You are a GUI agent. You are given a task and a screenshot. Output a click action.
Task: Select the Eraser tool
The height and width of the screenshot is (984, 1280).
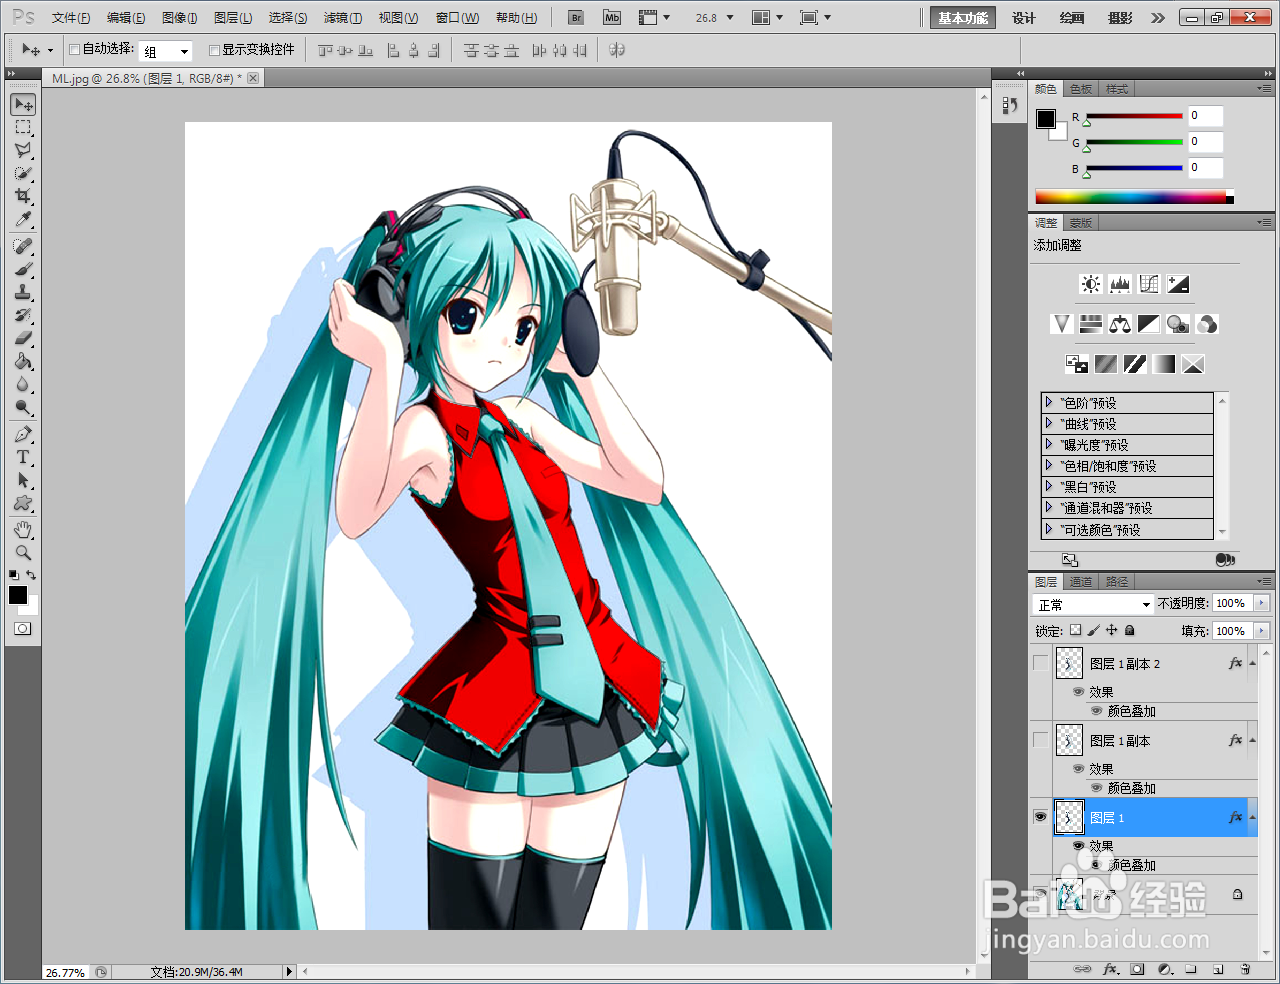coord(23,338)
